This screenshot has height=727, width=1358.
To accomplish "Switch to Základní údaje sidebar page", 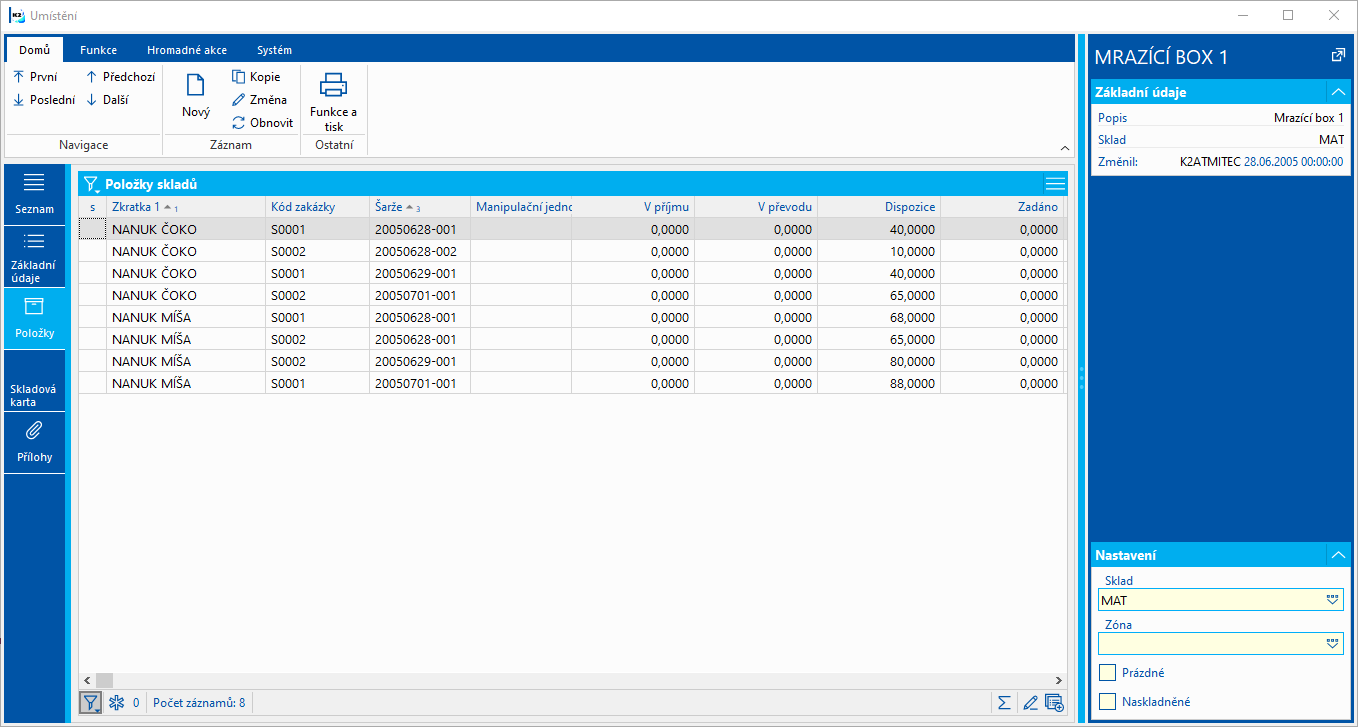I will point(35,255).
